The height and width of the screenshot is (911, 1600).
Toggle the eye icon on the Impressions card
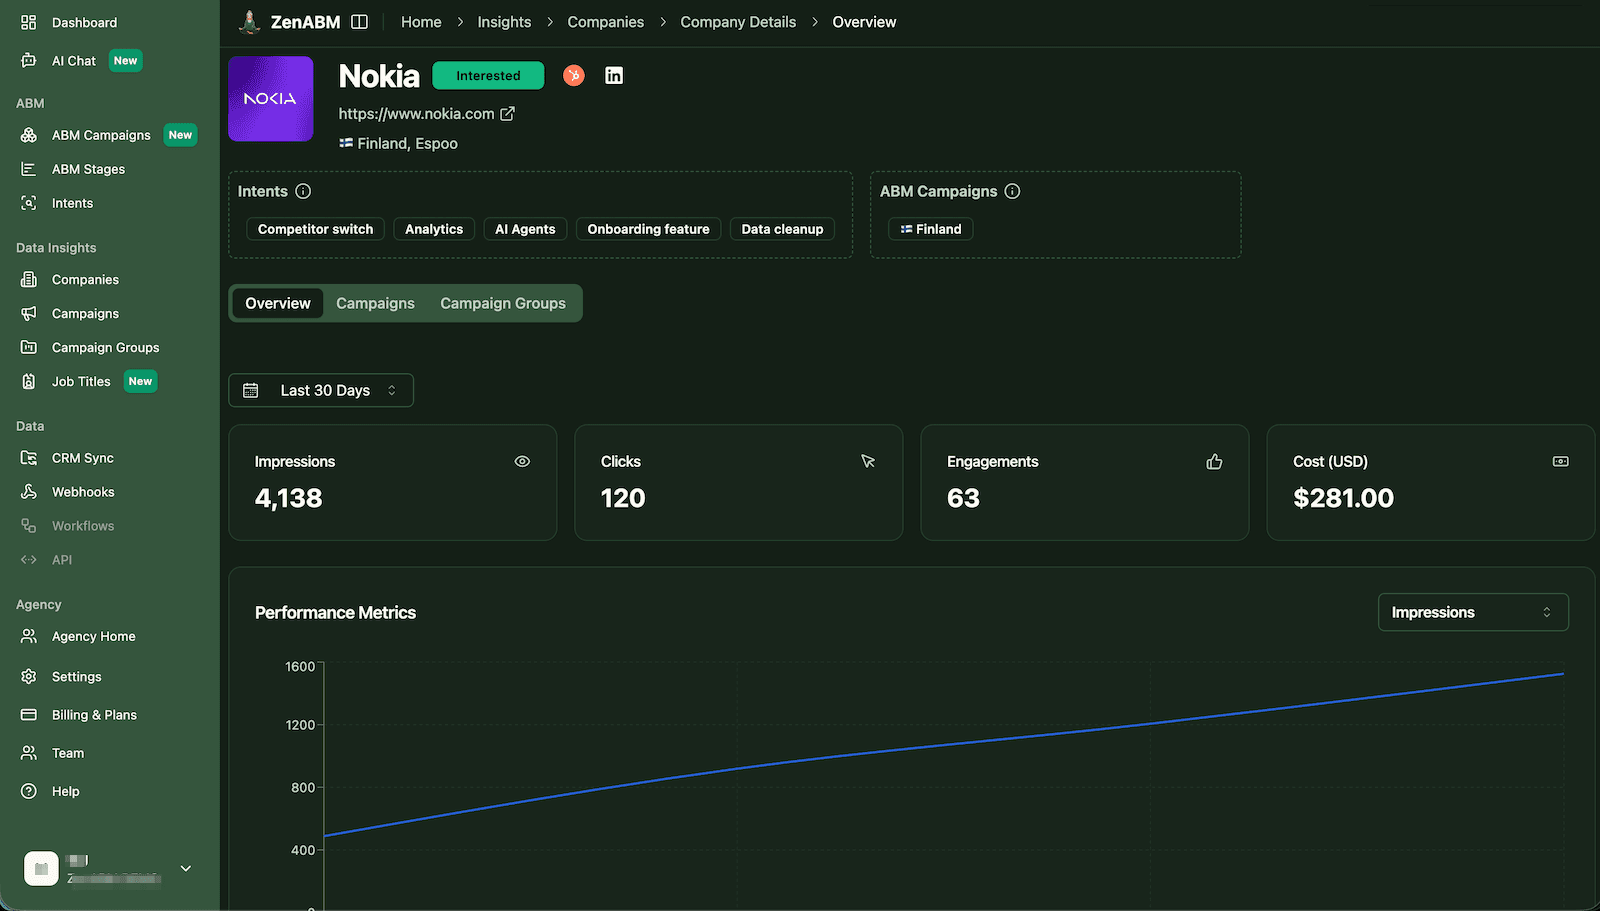pyautogui.click(x=522, y=461)
